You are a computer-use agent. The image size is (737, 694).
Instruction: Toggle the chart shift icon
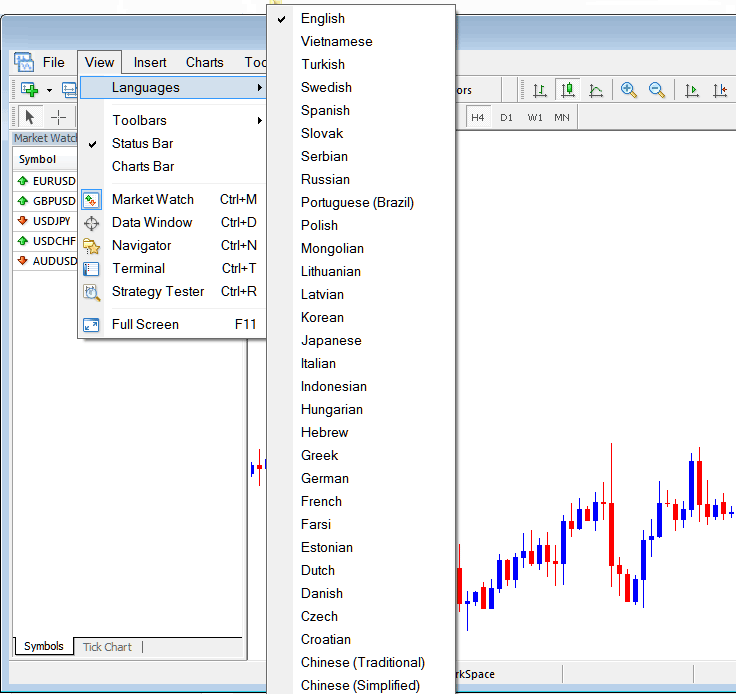720,90
